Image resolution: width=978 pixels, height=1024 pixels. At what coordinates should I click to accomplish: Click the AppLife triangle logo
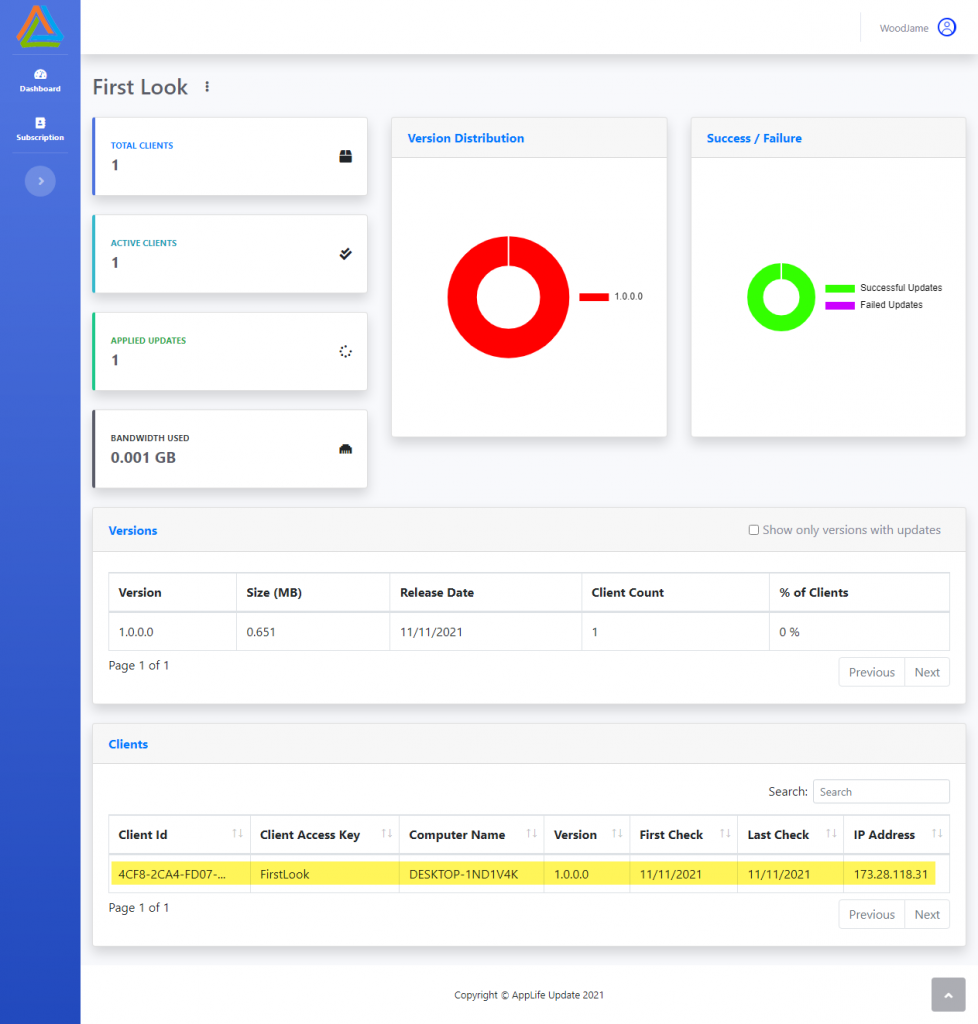(40, 26)
